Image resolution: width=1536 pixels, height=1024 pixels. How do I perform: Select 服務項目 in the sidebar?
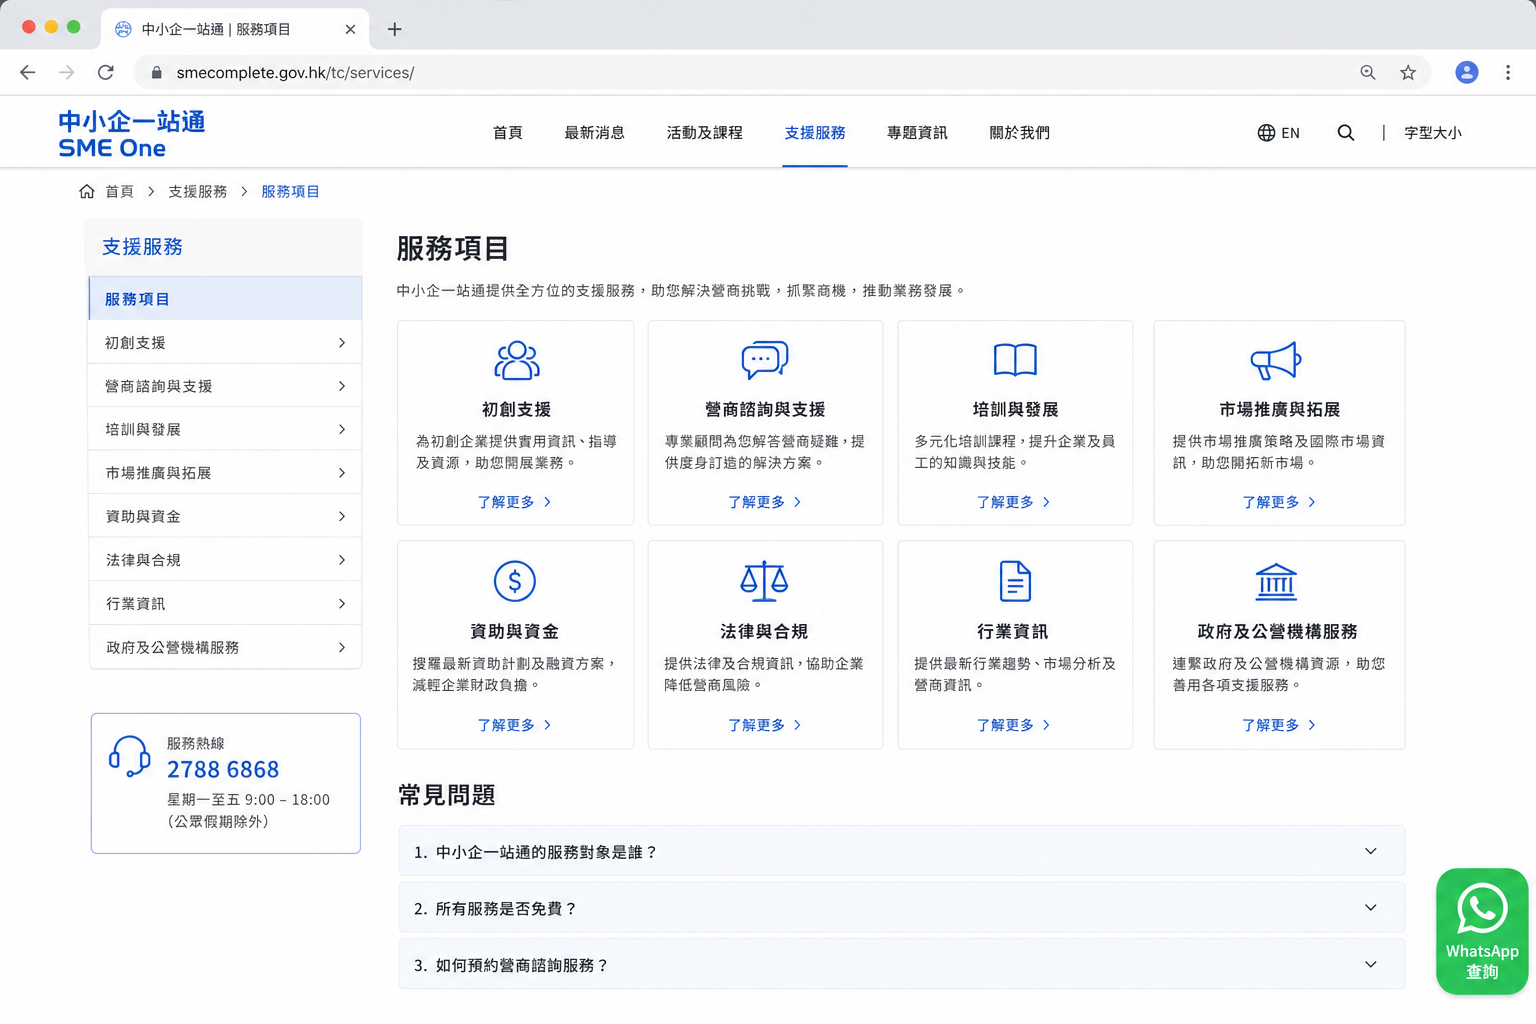click(226, 299)
